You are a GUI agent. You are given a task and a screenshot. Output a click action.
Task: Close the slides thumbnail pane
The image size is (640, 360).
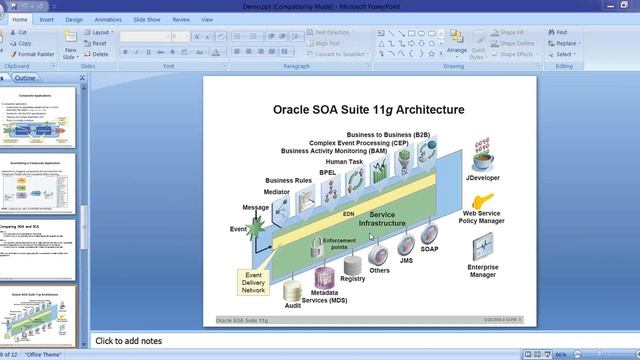[82, 78]
